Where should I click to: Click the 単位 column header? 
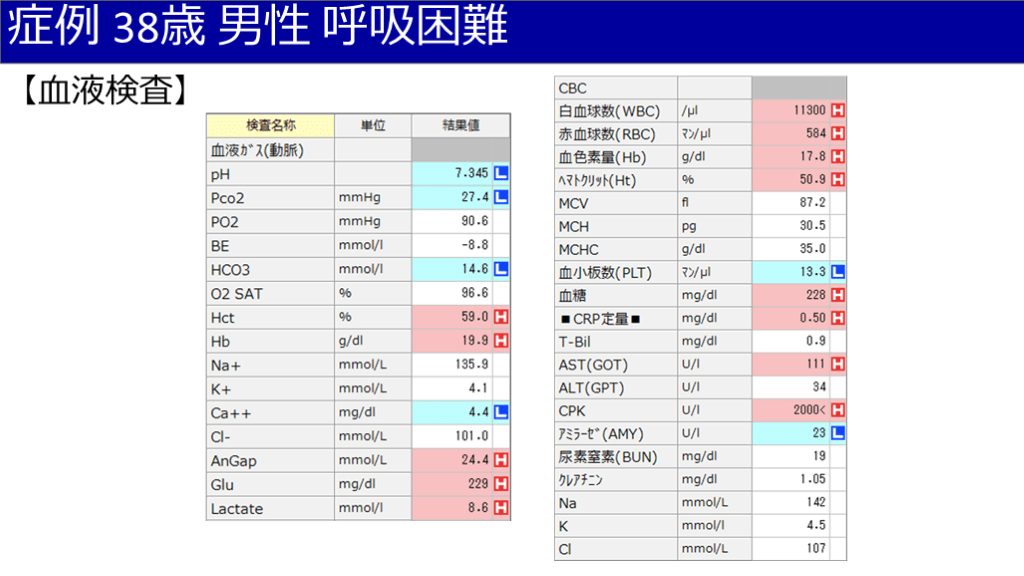(373, 125)
